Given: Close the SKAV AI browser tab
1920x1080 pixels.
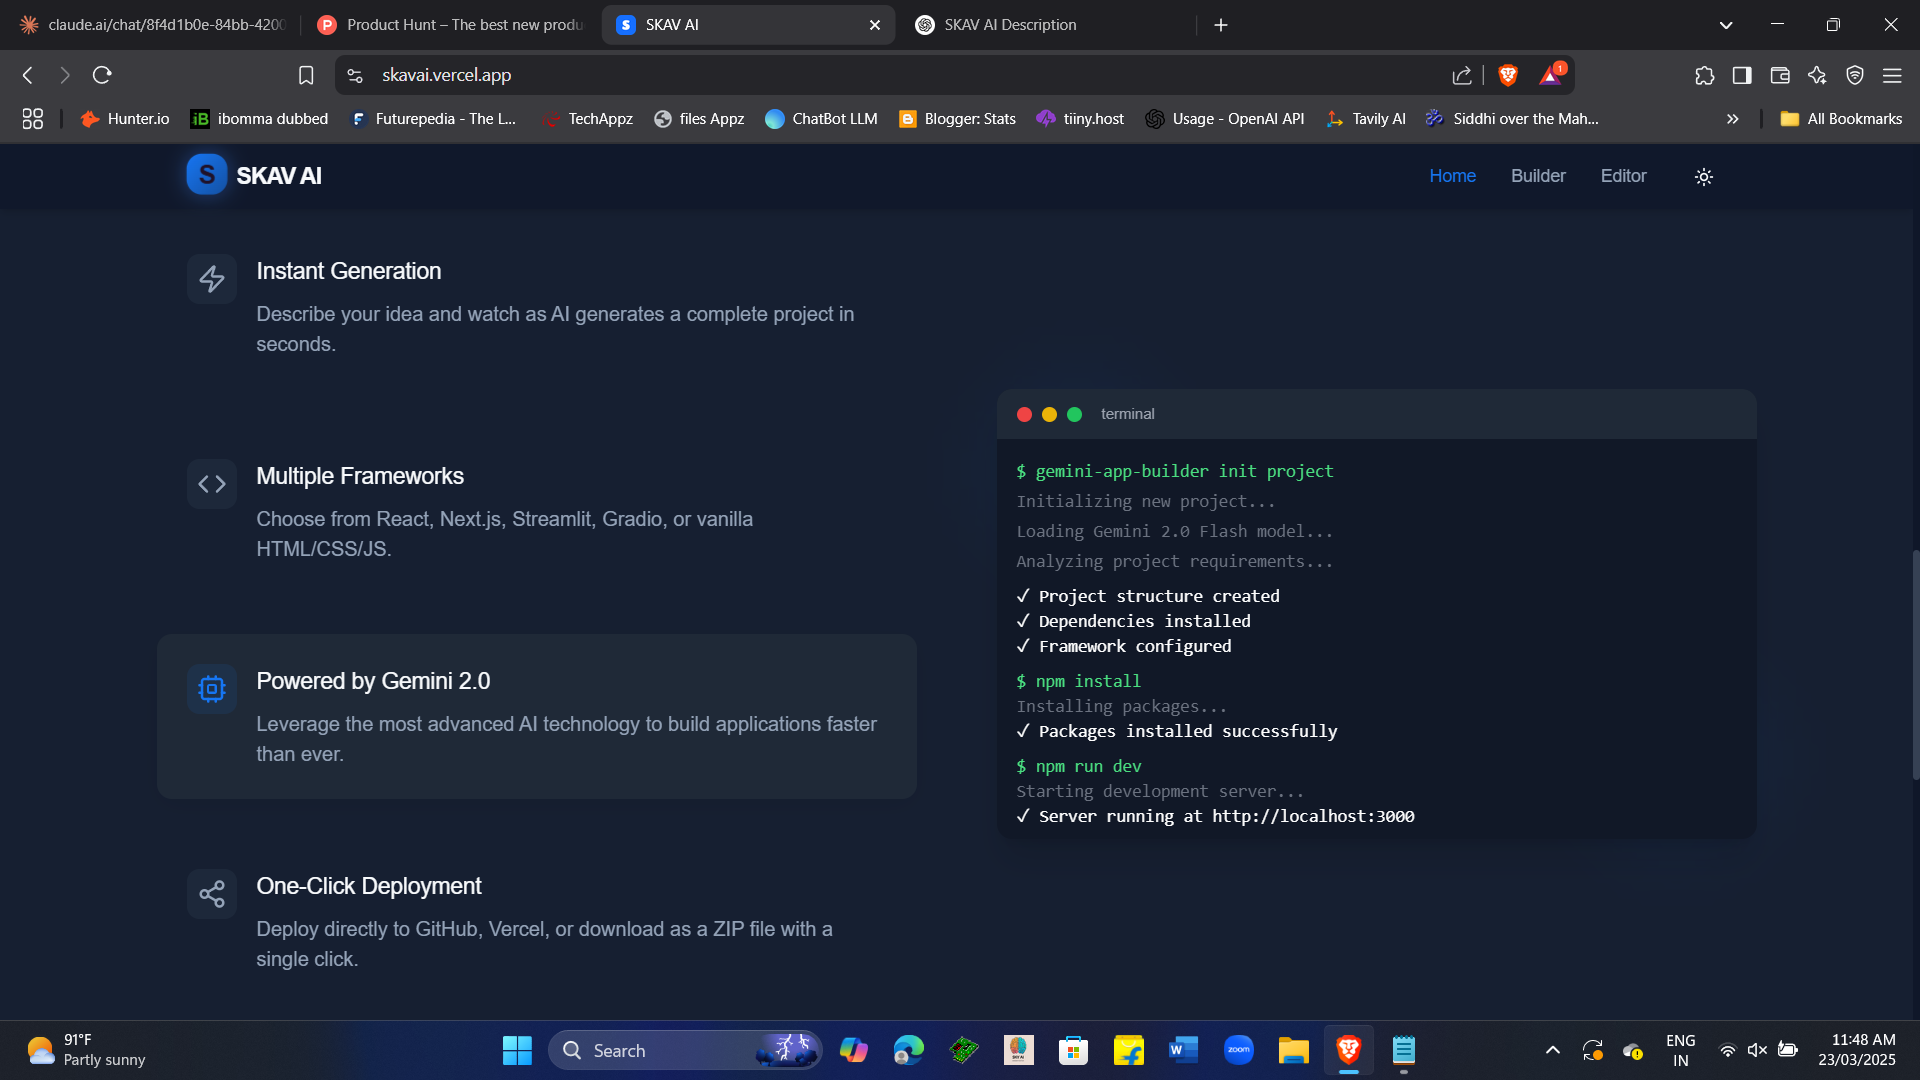Looking at the screenshot, I should (875, 25).
